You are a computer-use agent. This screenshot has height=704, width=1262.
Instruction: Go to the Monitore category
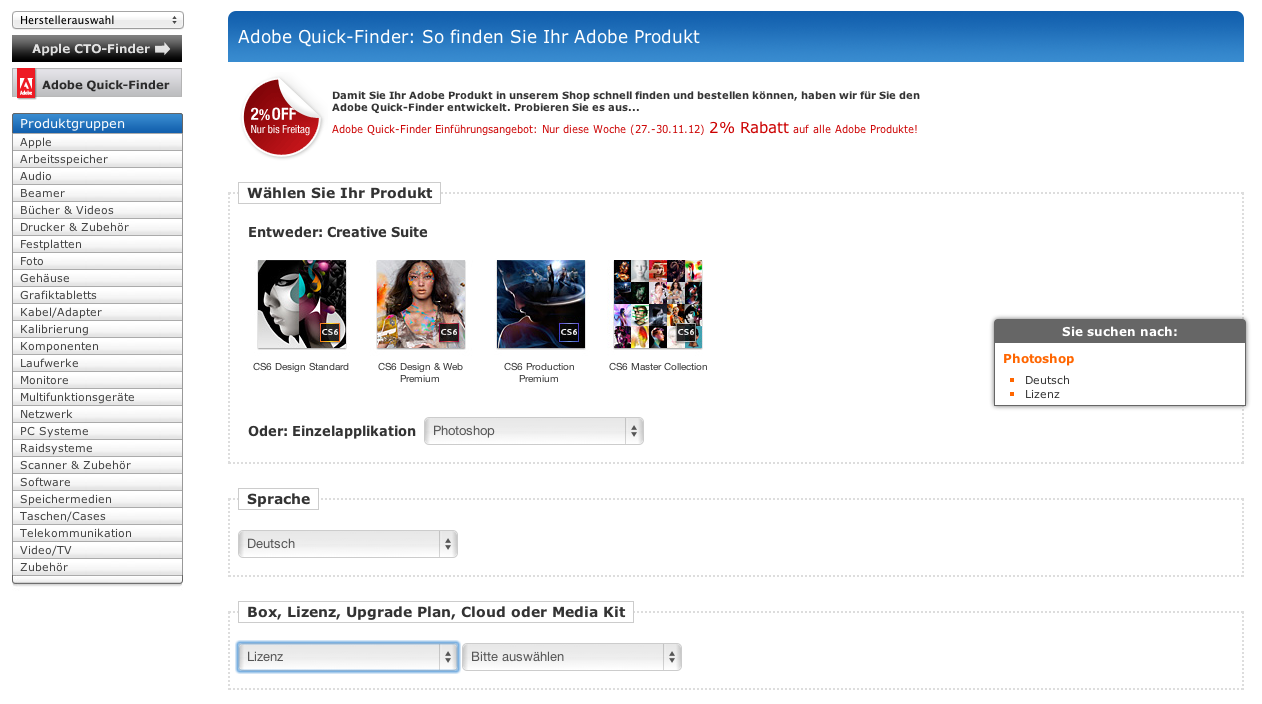coord(45,380)
